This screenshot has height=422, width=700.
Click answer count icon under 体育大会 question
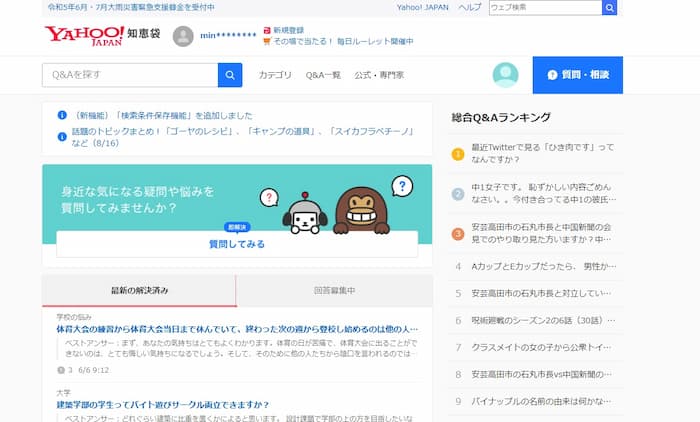(61, 370)
